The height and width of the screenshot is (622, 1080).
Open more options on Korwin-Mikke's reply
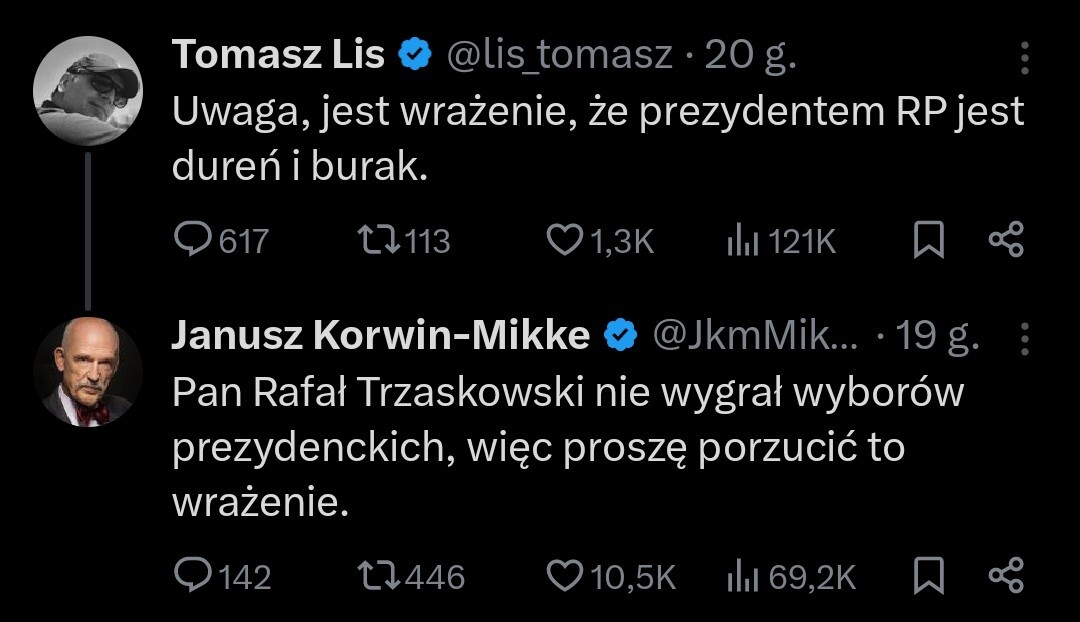point(1024,338)
